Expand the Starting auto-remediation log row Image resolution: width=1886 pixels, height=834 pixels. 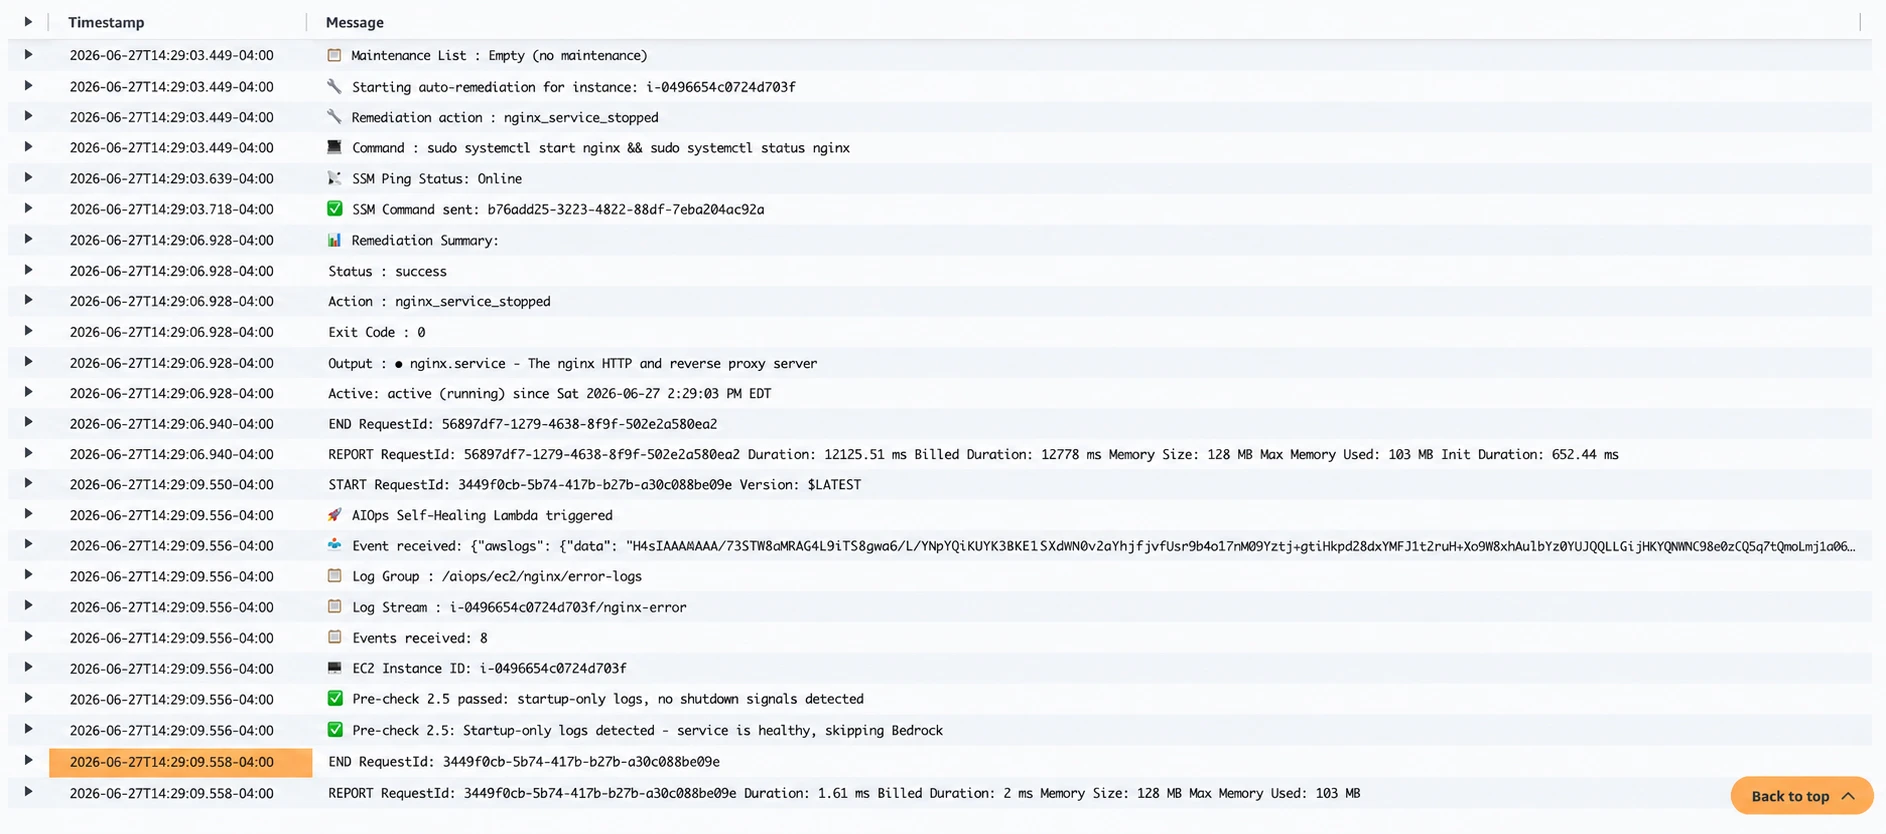[x=28, y=86]
